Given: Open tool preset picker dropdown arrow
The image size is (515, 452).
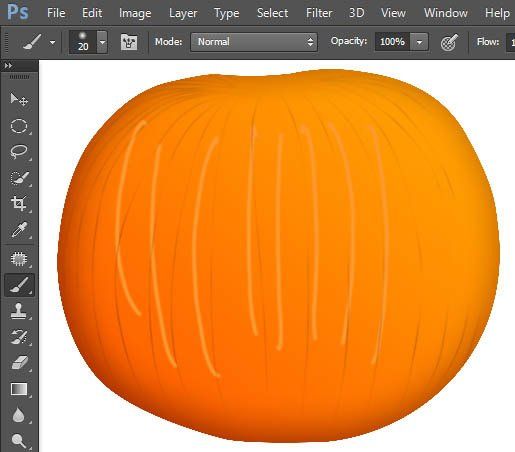Looking at the screenshot, I should tap(52, 43).
